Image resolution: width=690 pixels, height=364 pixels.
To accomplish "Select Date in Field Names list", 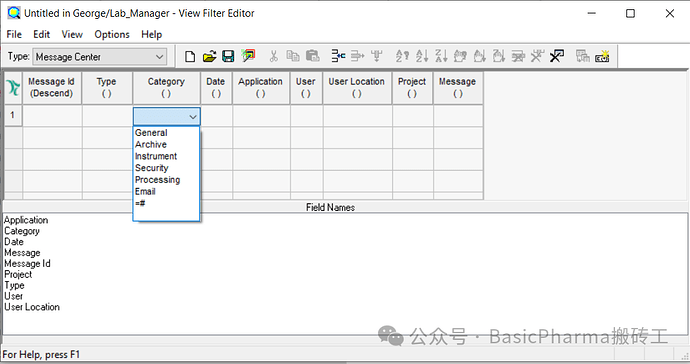I will tap(14, 242).
